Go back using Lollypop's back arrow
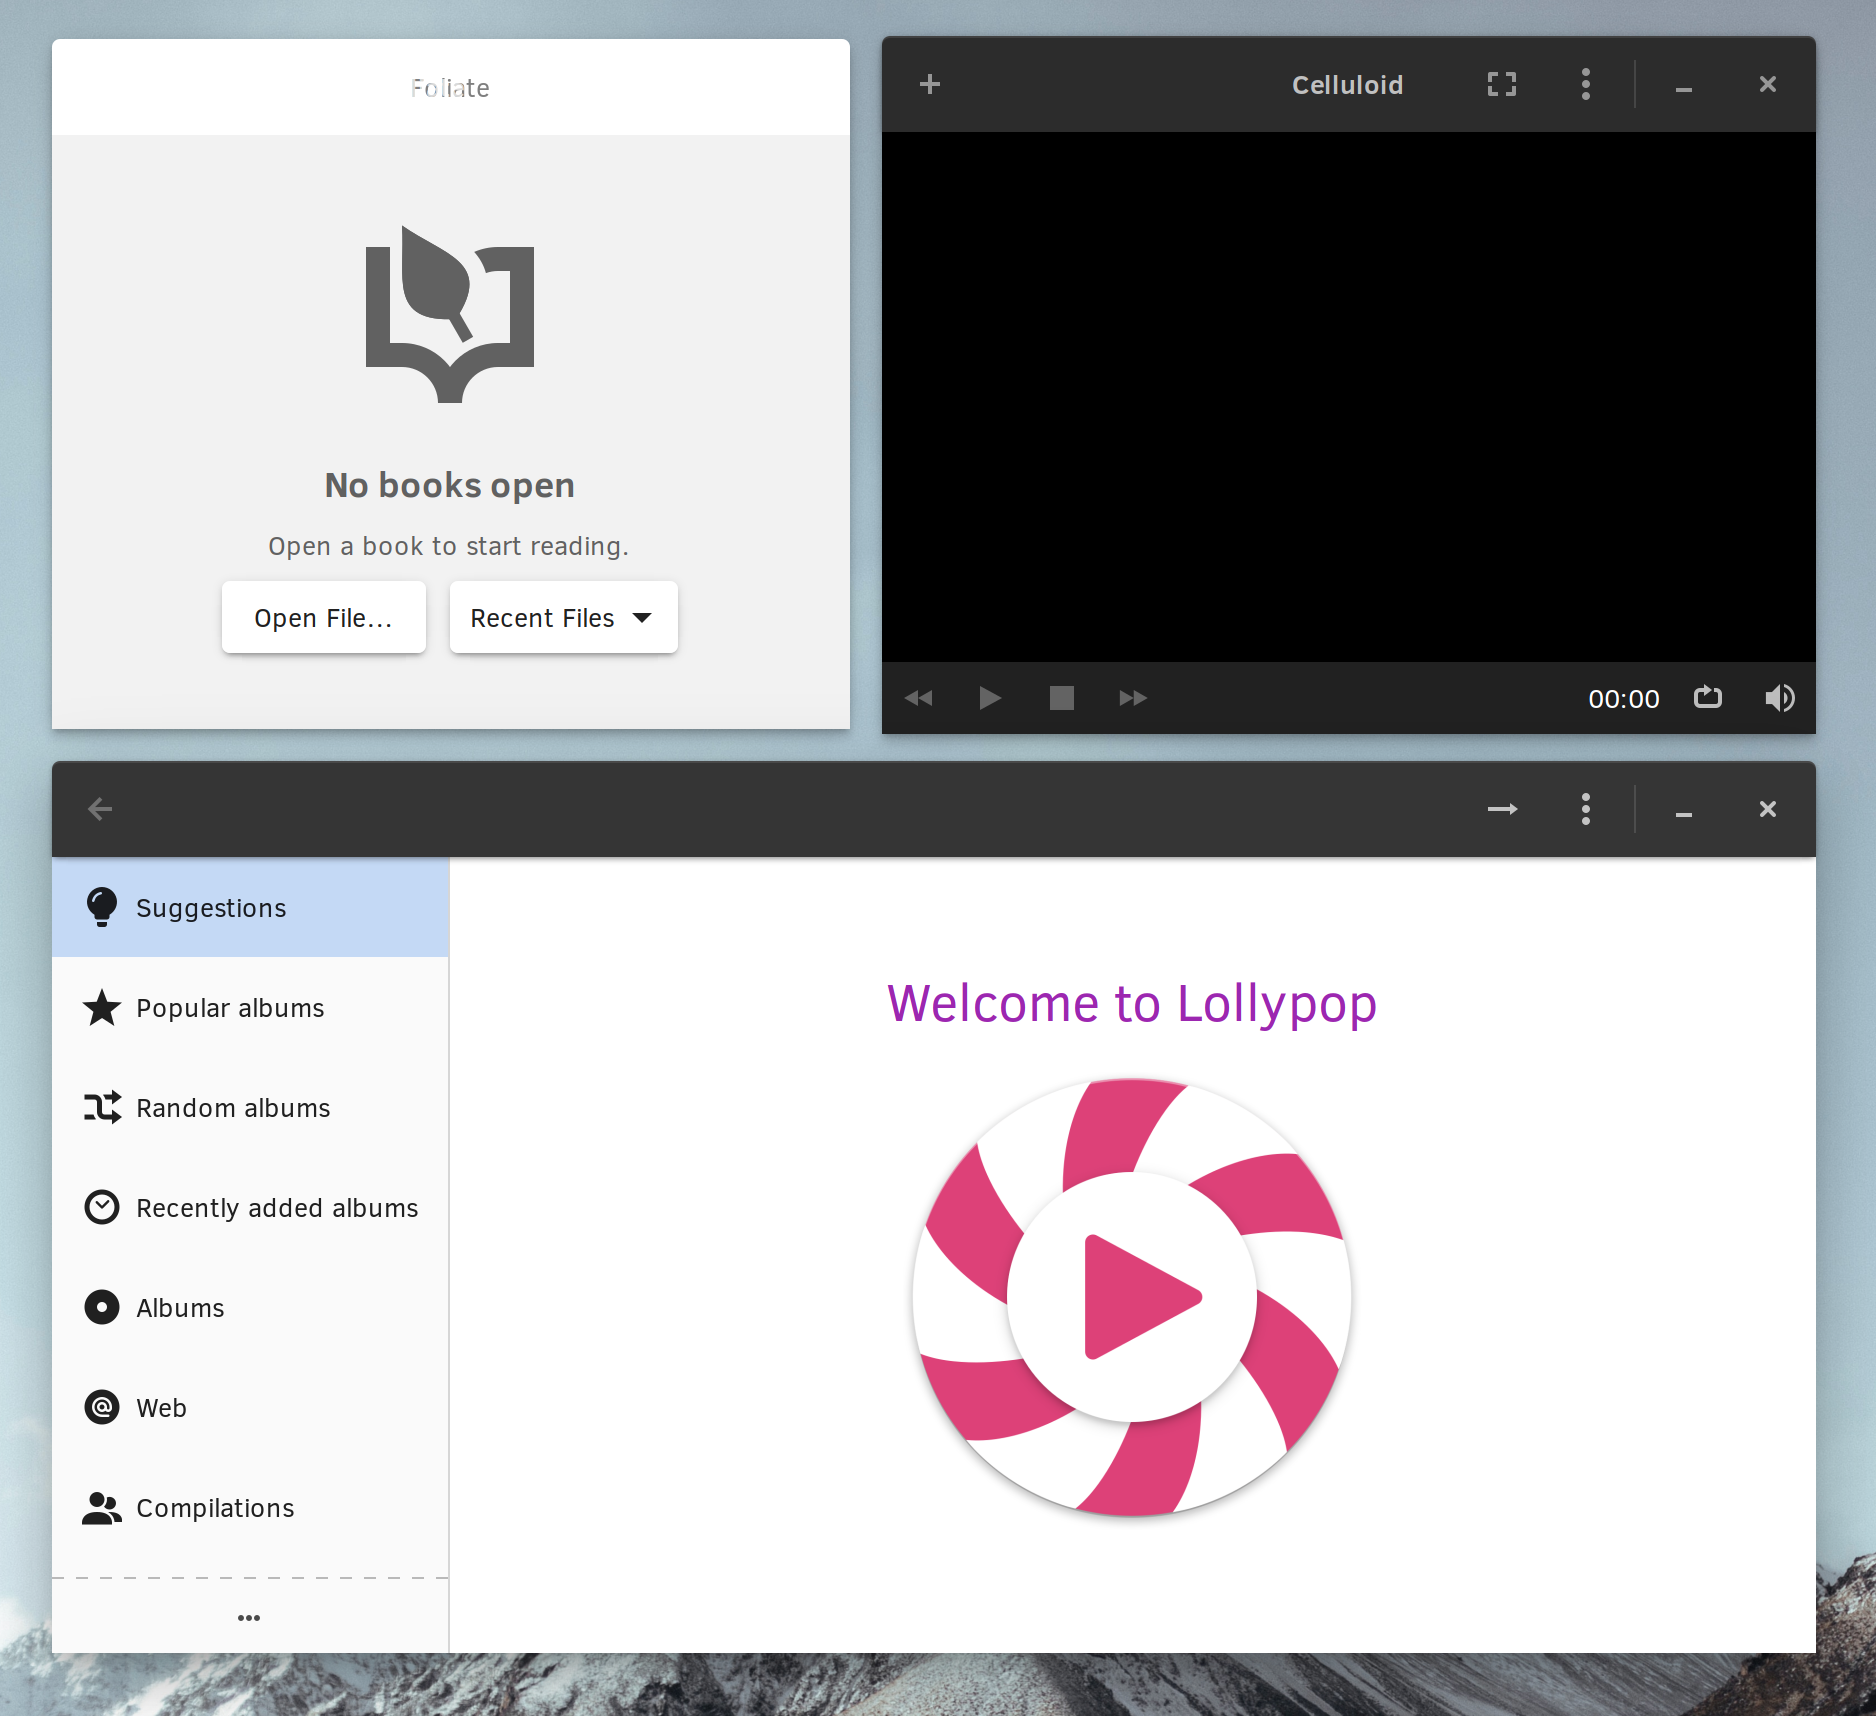 (100, 809)
